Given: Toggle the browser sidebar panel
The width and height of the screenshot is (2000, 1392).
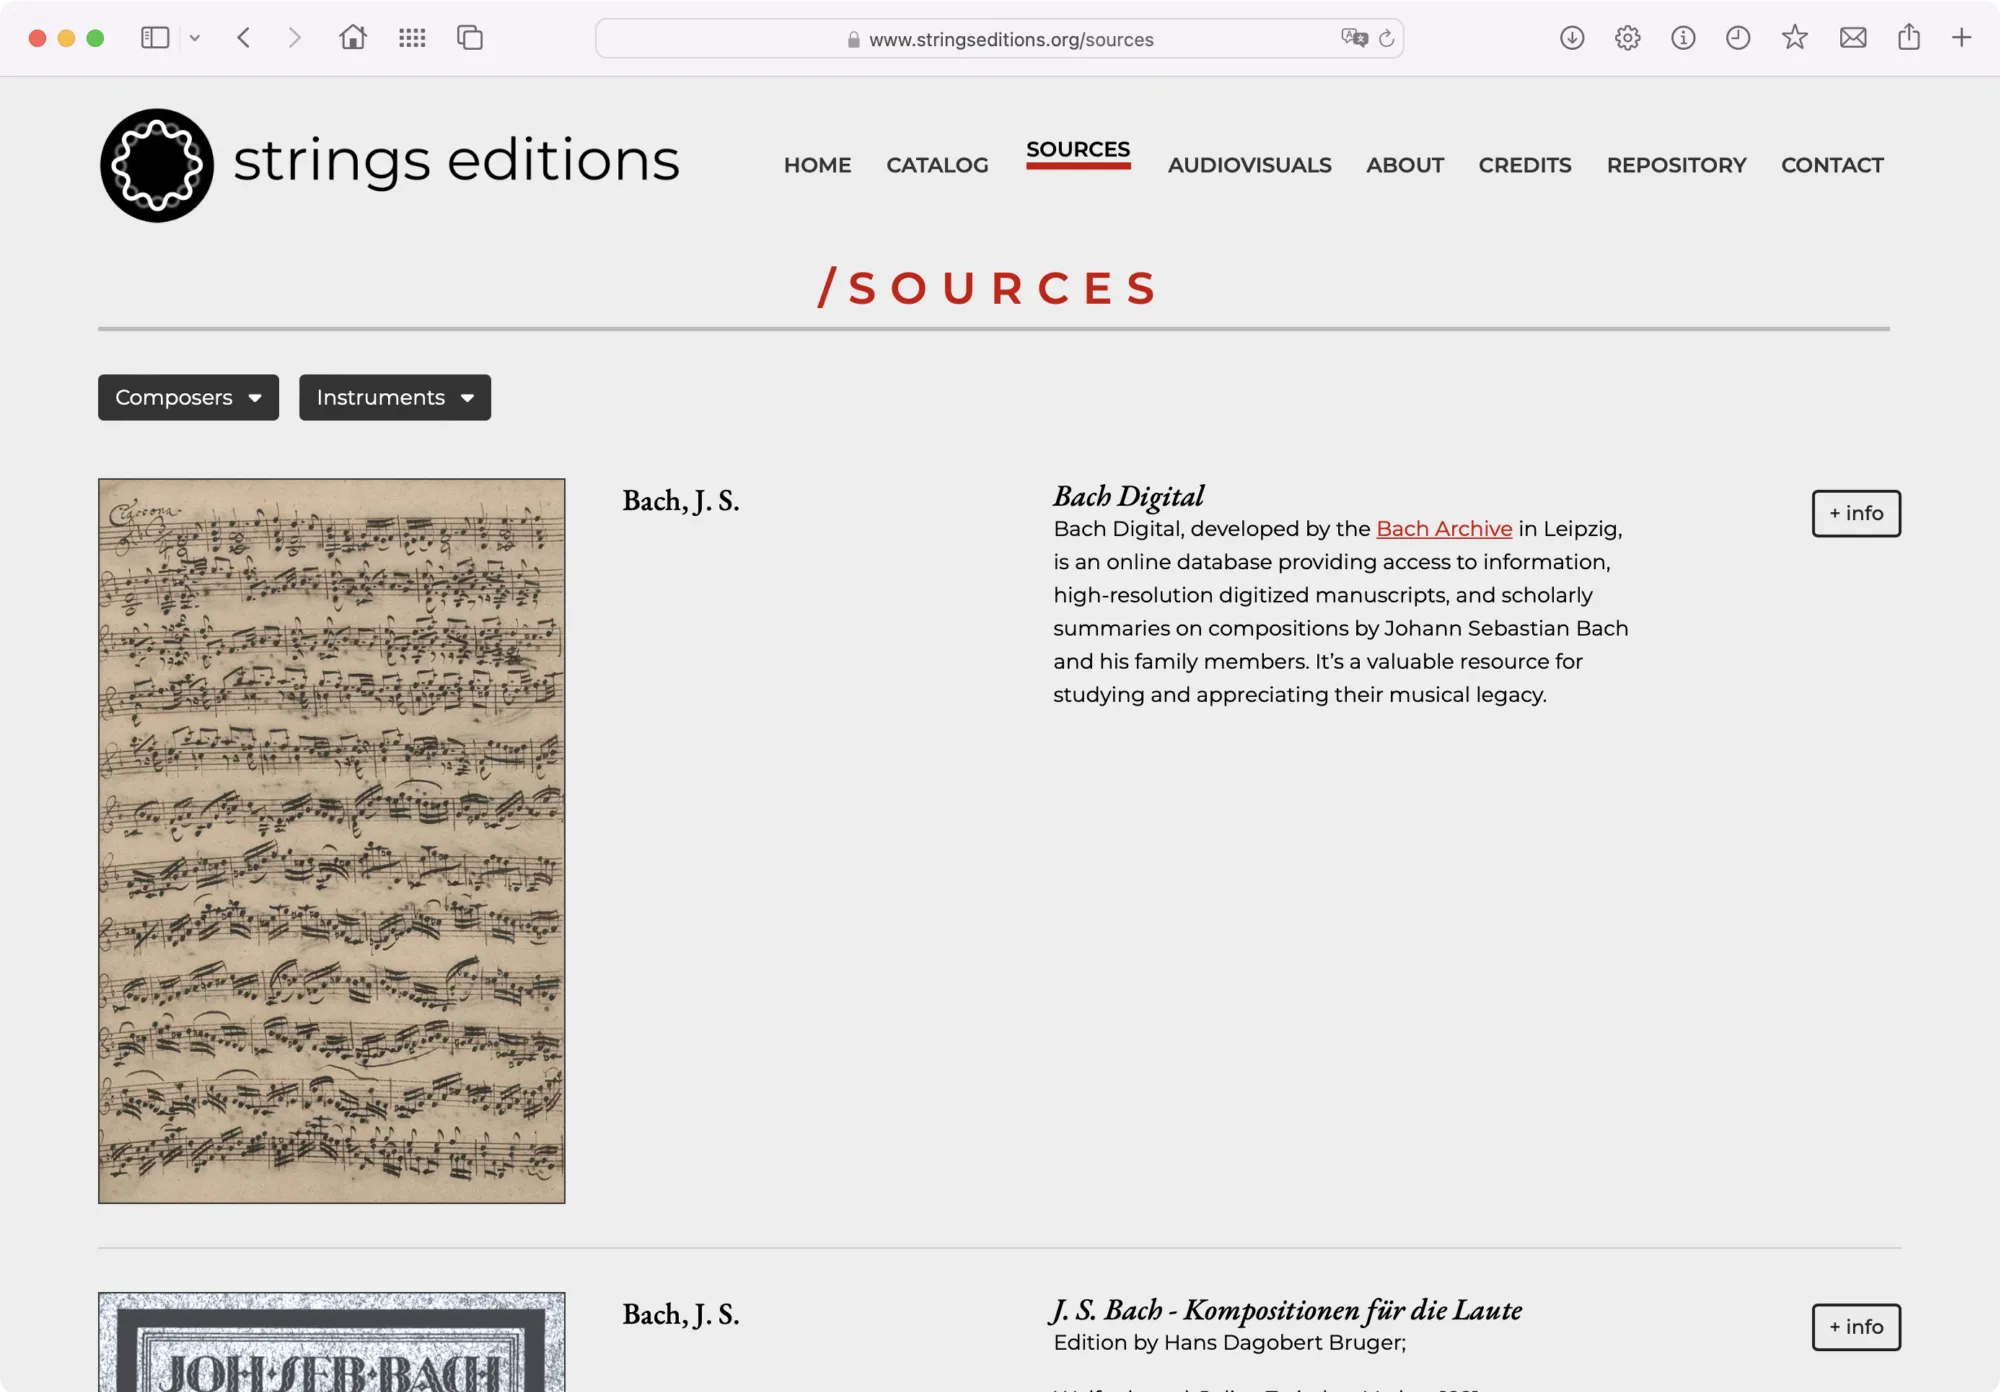Looking at the screenshot, I should tap(155, 38).
